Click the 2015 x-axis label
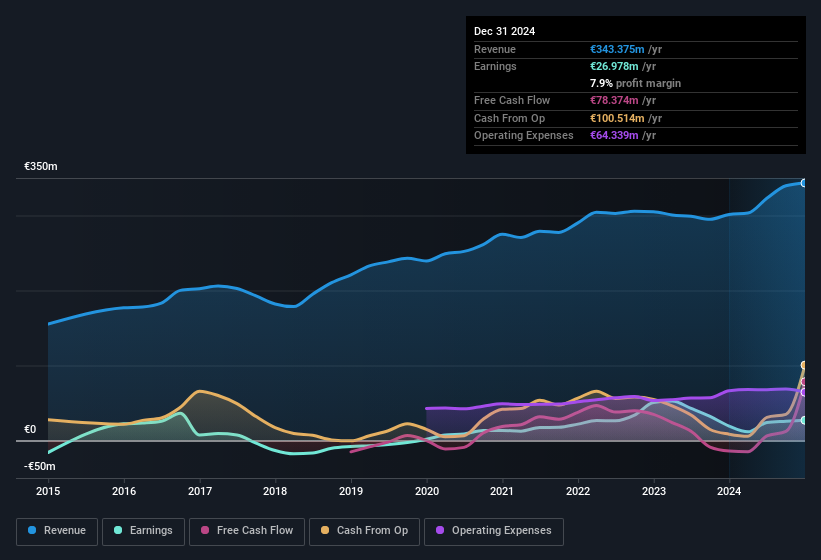This screenshot has height=560, width=821. (x=48, y=491)
